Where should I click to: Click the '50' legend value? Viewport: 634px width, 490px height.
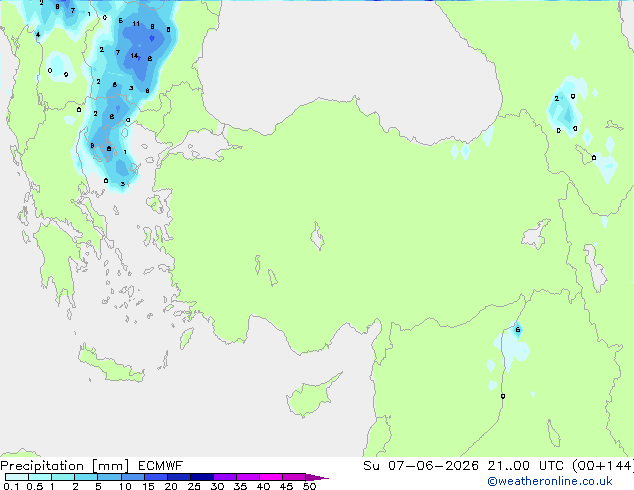(309, 486)
